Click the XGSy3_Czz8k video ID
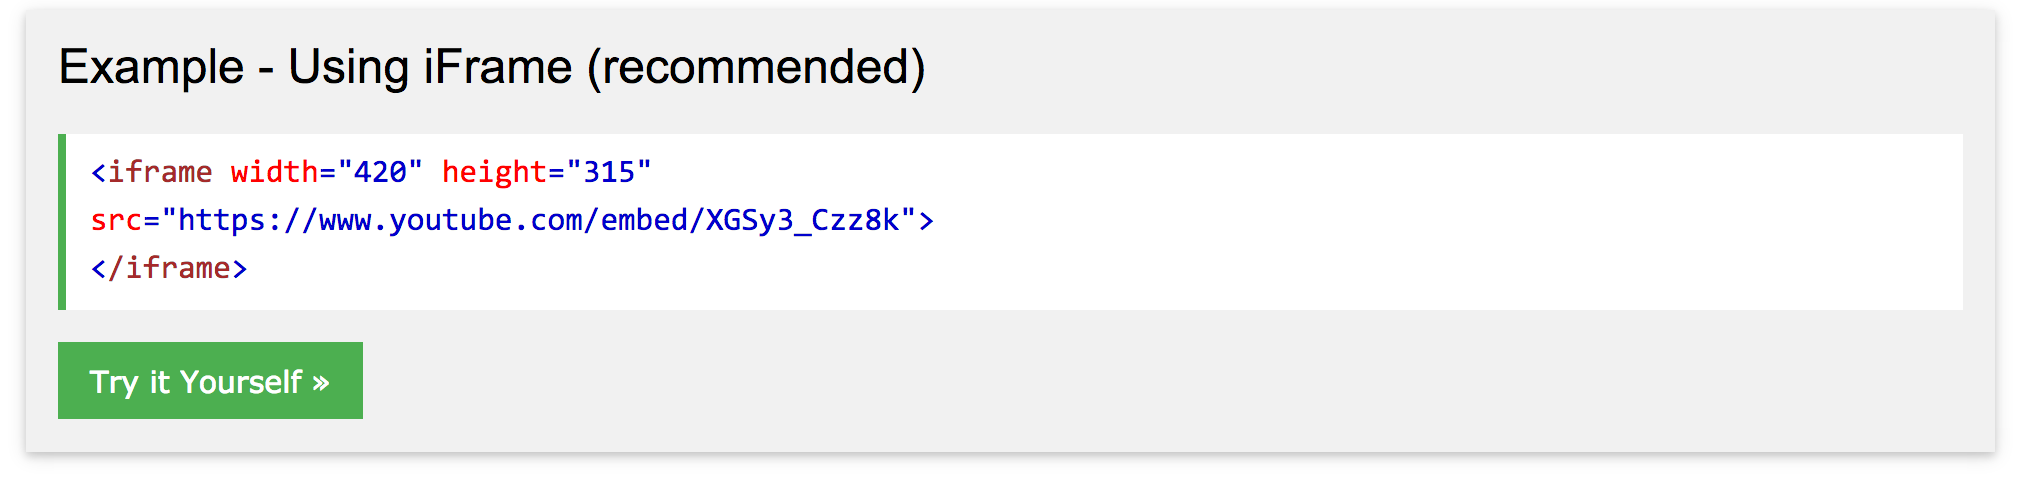Screen dimensions: 2018x484 pos(803,221)
